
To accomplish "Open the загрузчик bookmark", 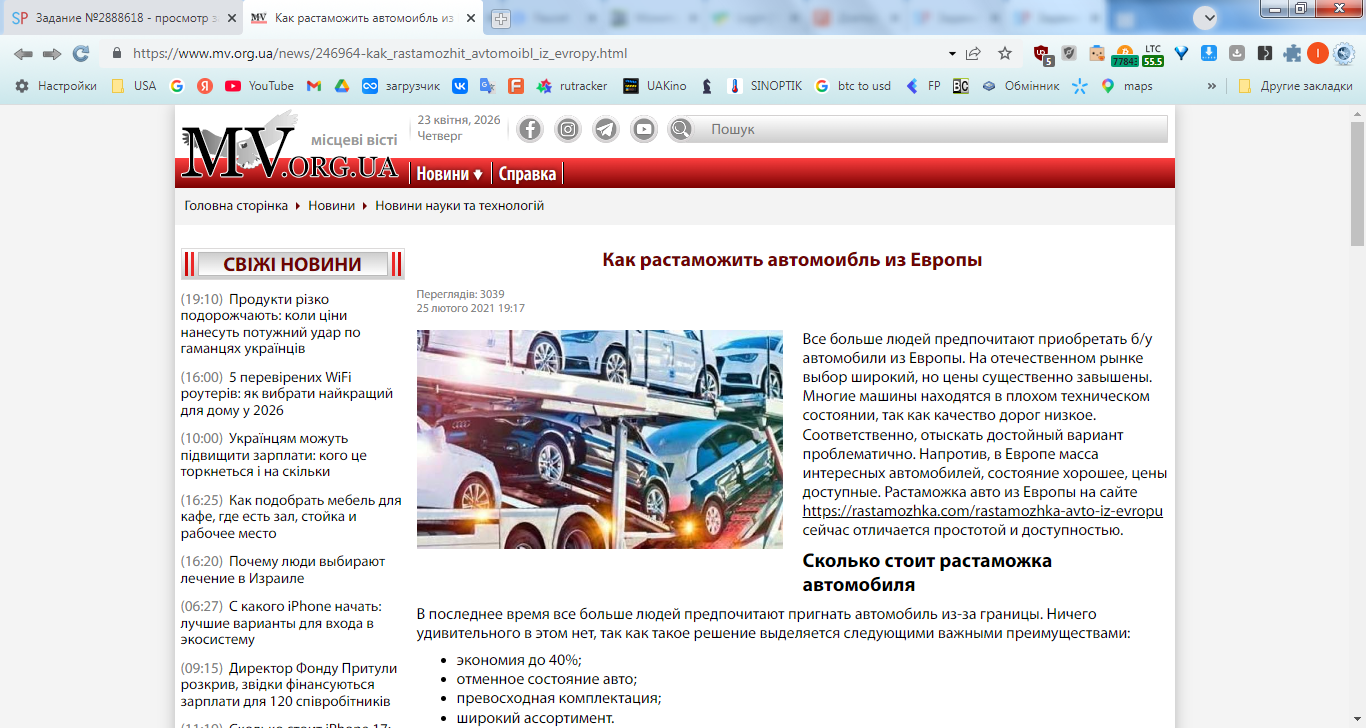I will click(400, 86).
